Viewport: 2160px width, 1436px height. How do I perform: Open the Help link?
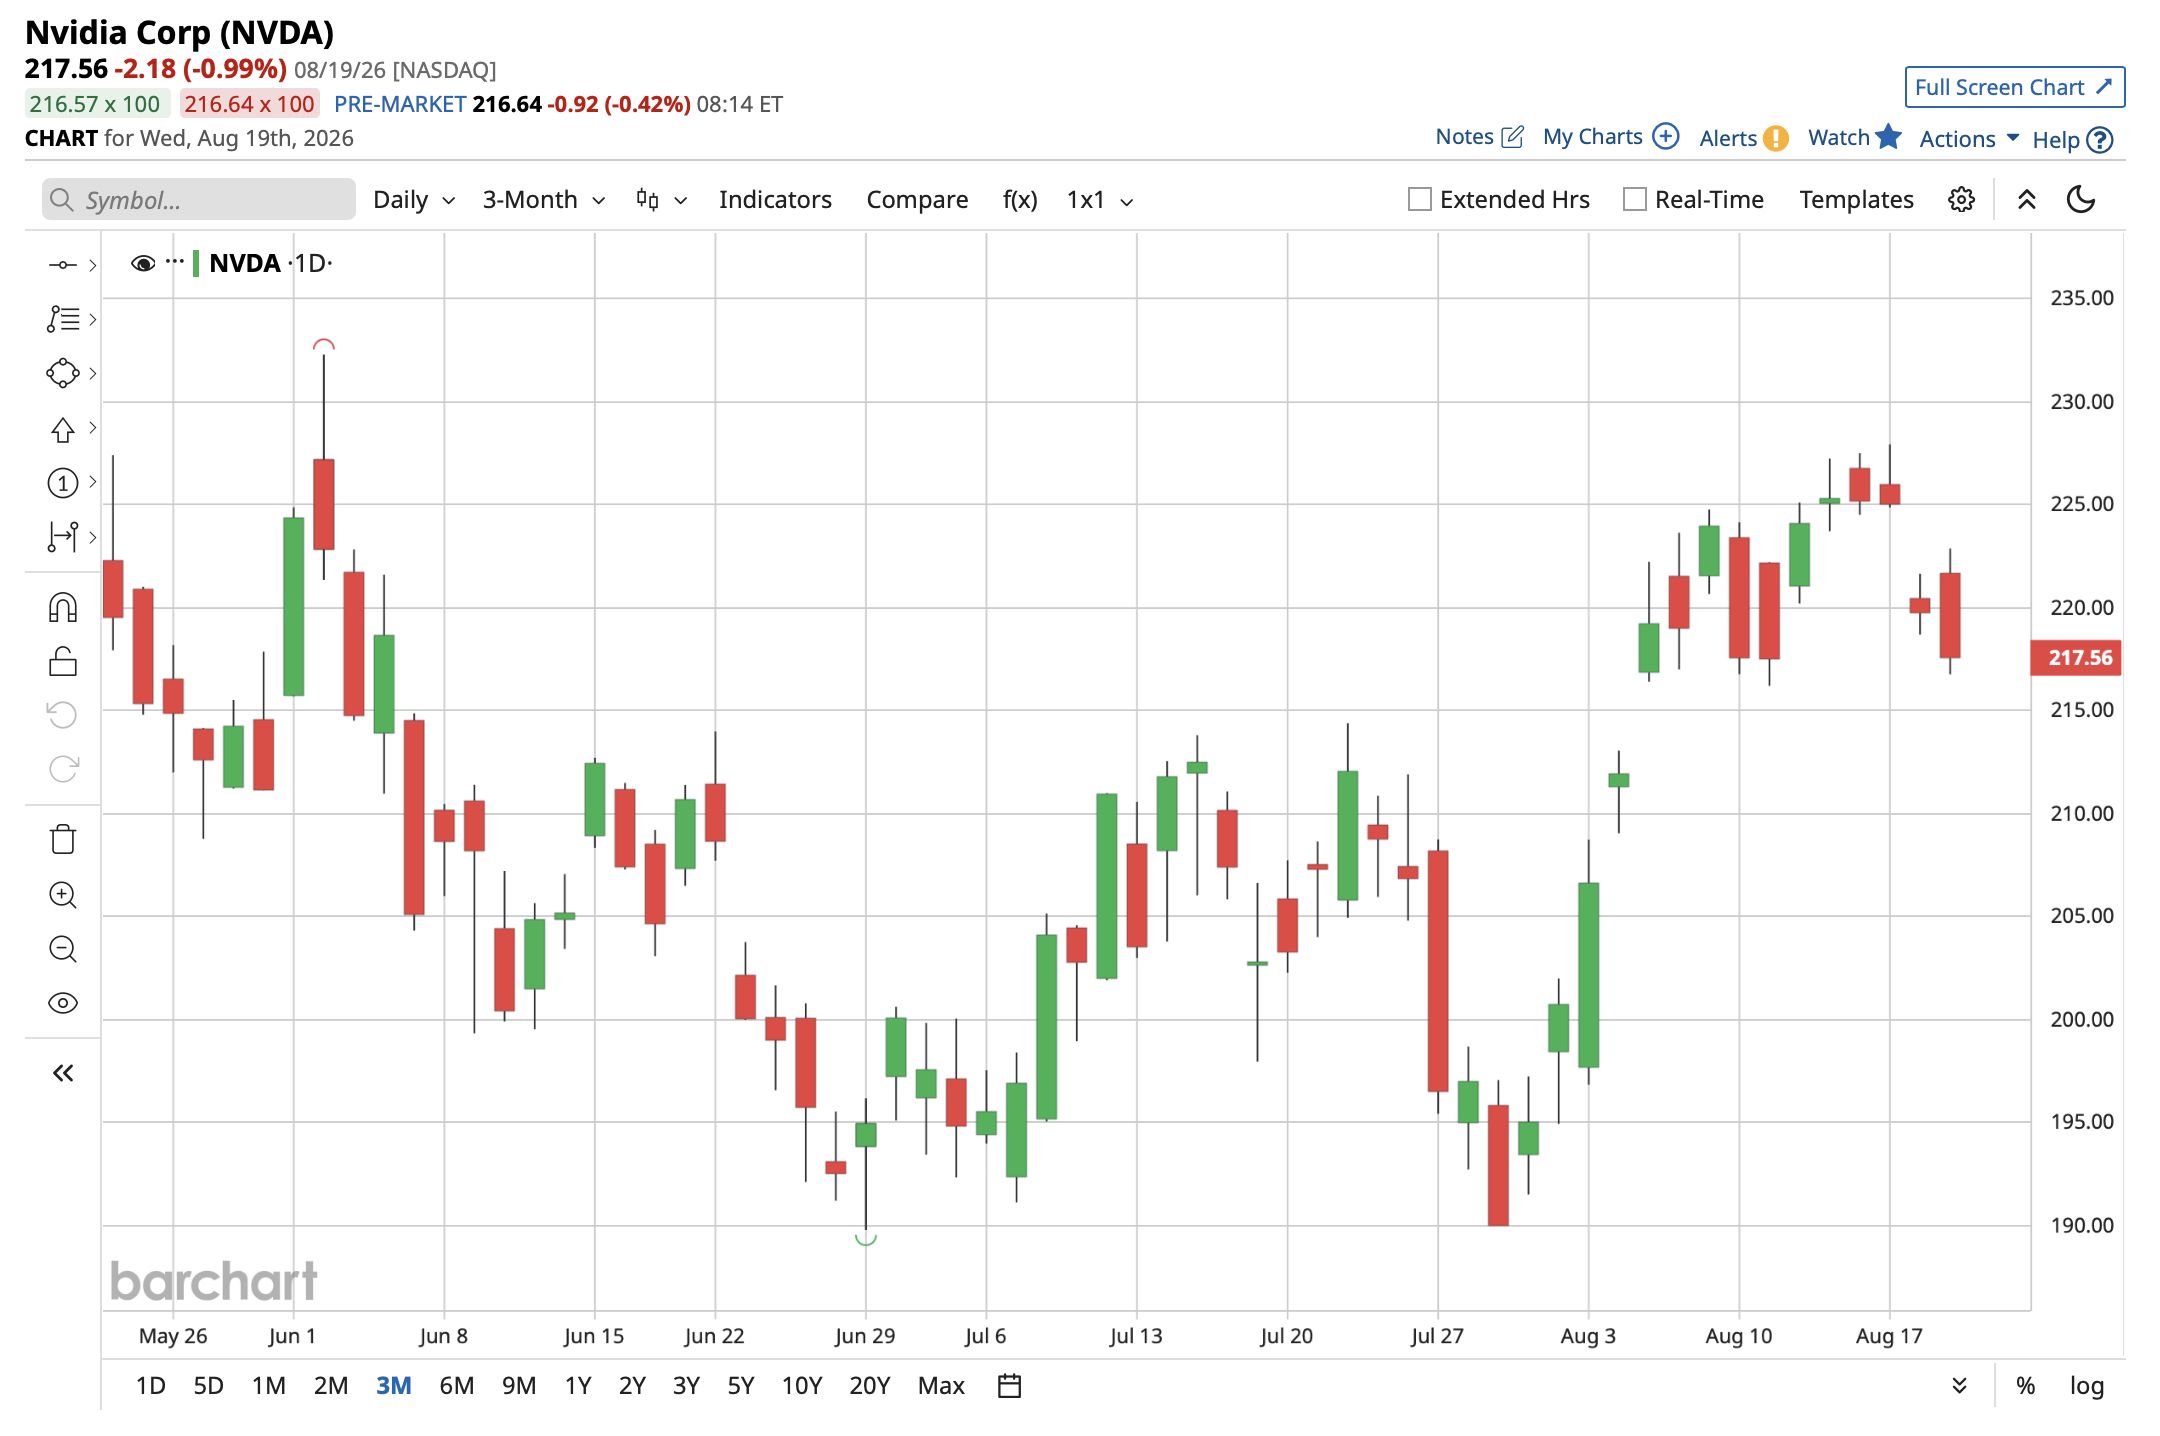click(2072, 140)
